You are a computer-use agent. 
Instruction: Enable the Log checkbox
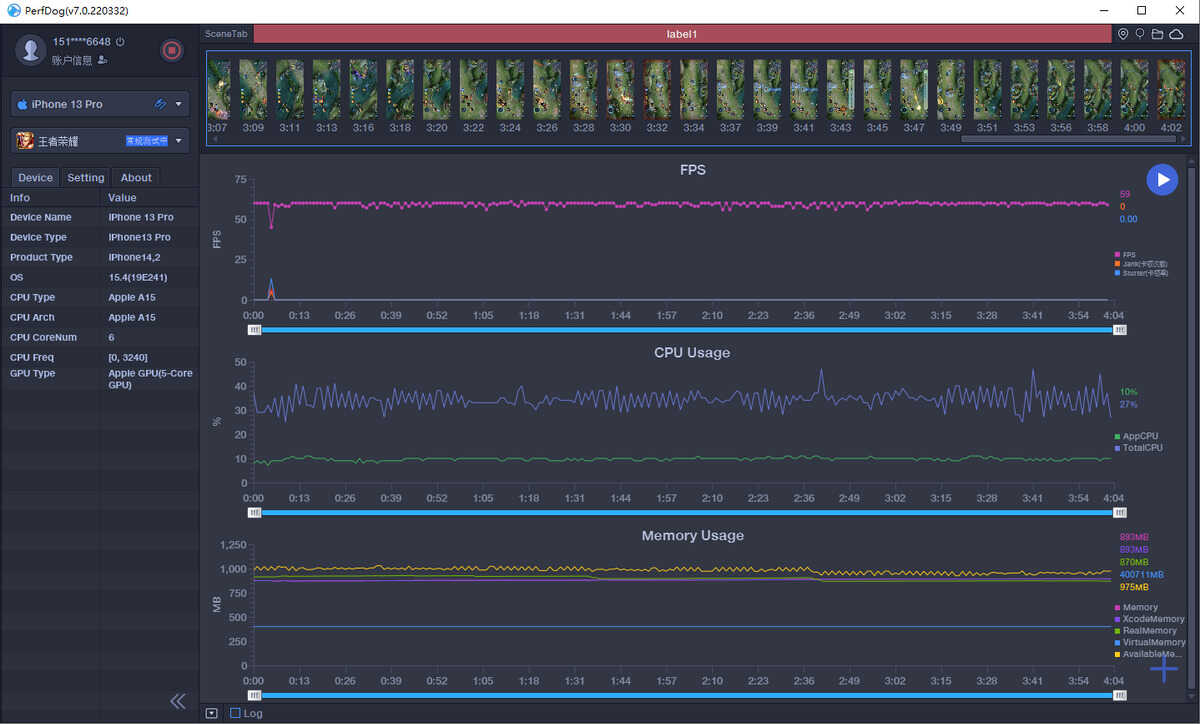point(235,713)
